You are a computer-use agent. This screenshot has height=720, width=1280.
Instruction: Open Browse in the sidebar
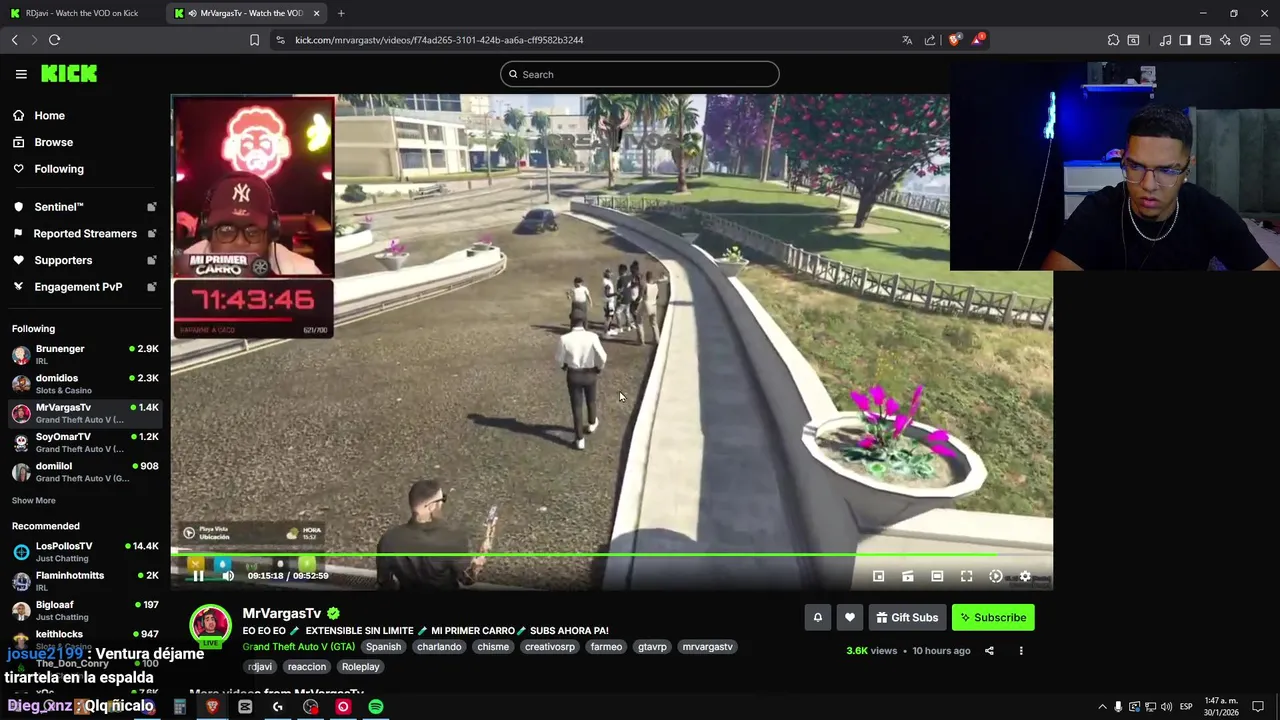pyautogui.click(x=85, y=142)
